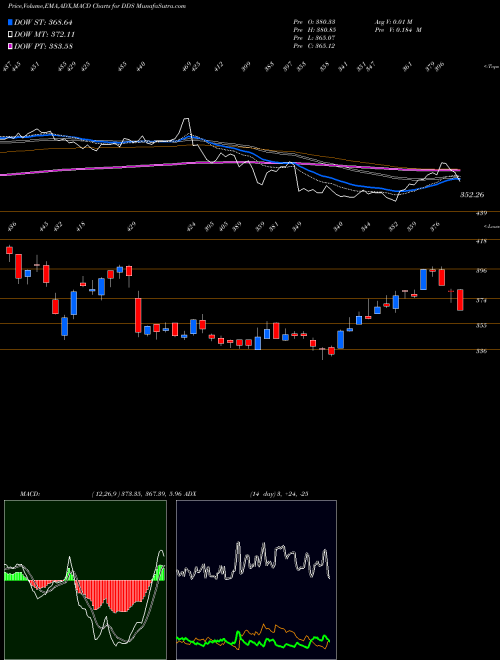This screenshot has height=660, width=500.
Task: Click the 374 price axis label
Action: [482, 301]
